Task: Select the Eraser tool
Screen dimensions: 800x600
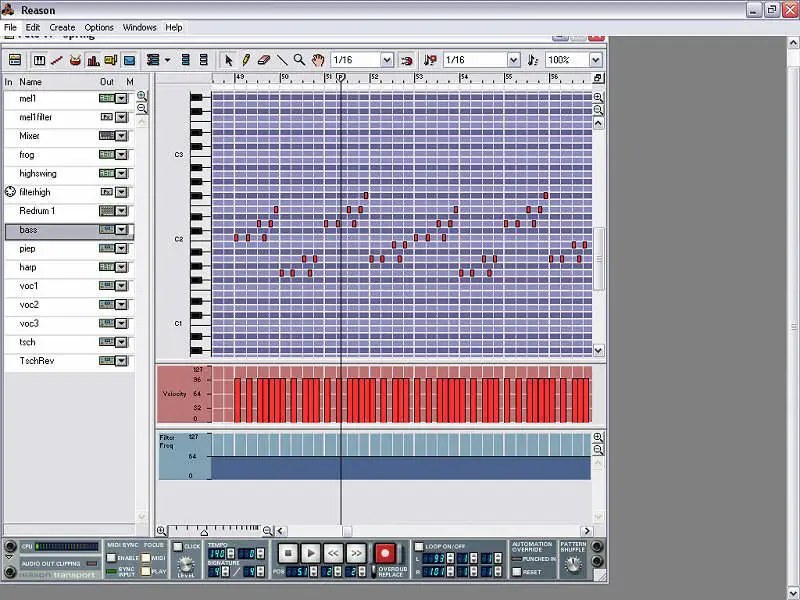Action: click(264, 60)
